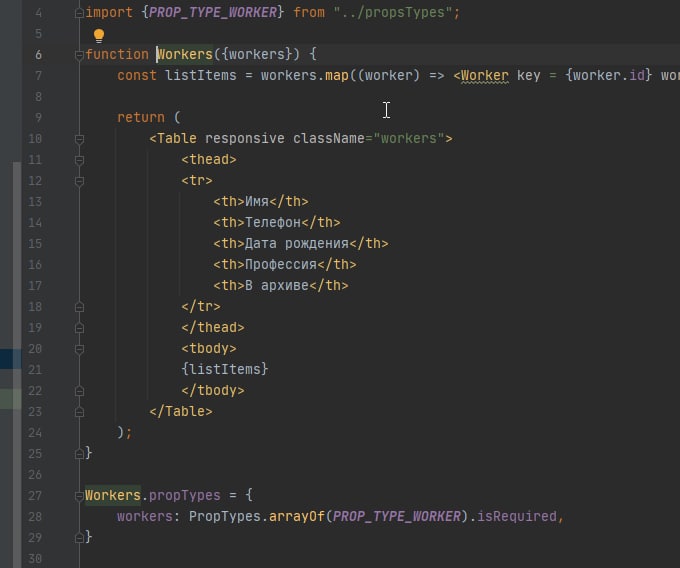Collapse the Workers.propTypes fold marker on line 27

[x=79, y=496]
